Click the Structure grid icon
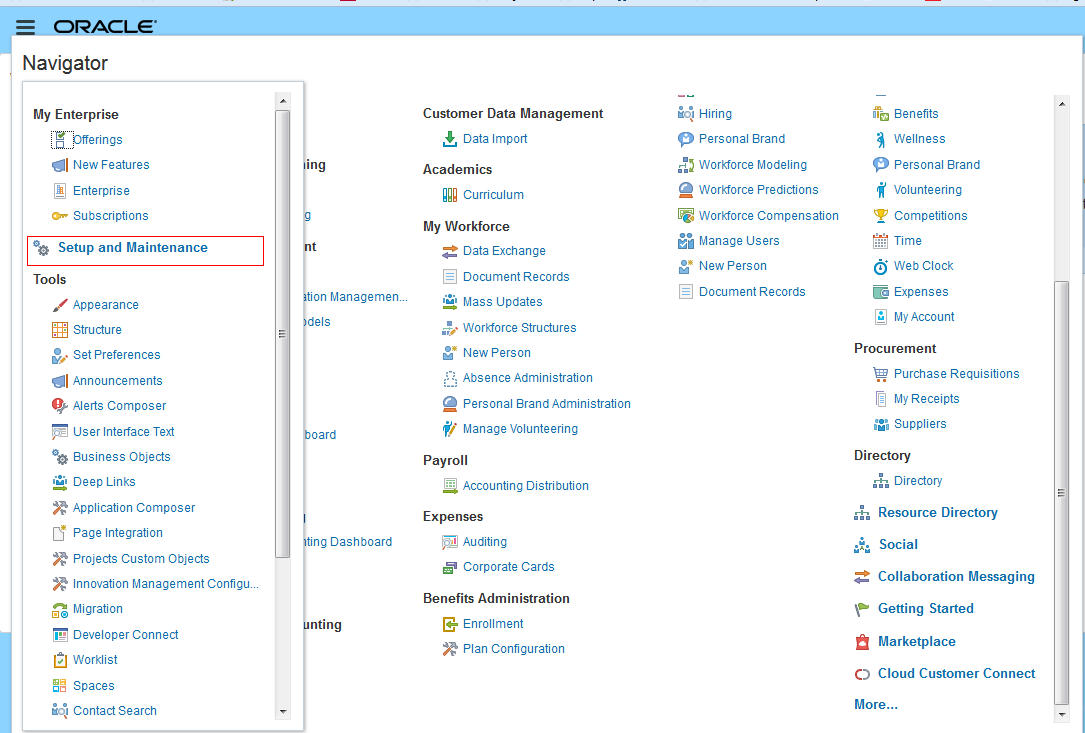Viewport: 1085px width, 733px height. click(60, 329)
